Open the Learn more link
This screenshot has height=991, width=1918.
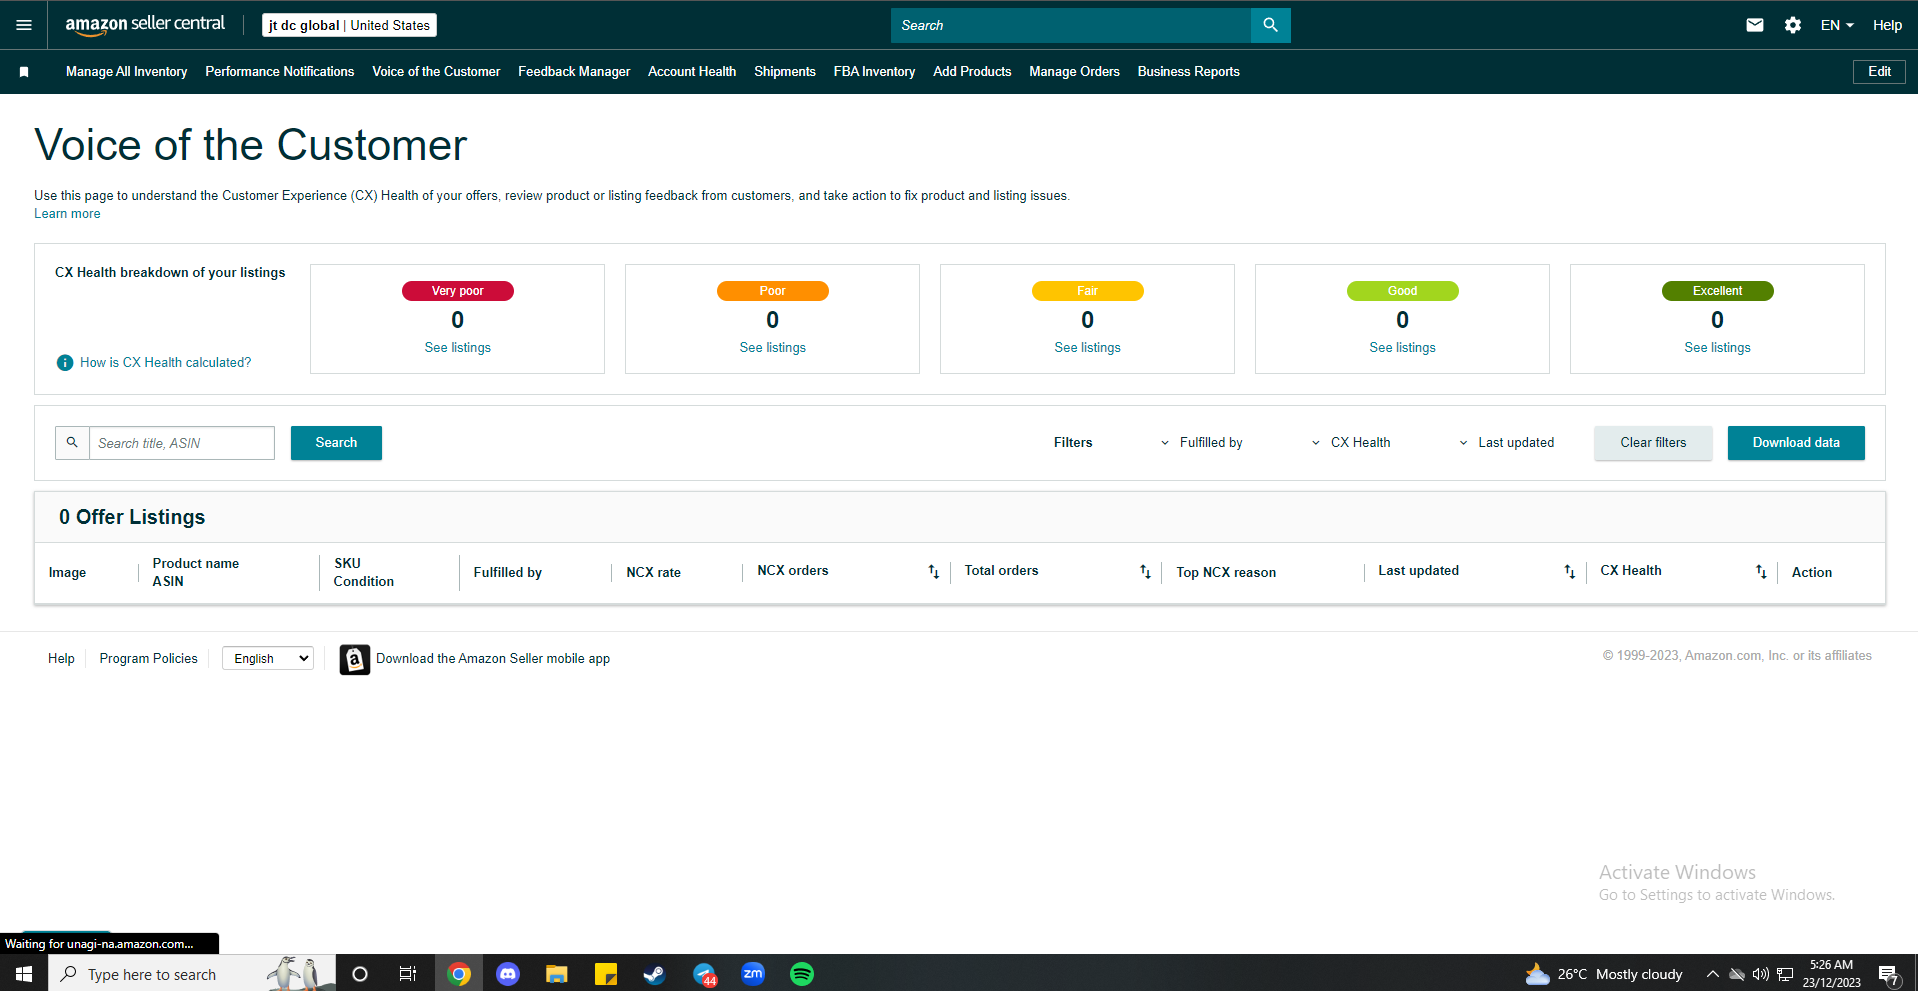pos(67,214)
